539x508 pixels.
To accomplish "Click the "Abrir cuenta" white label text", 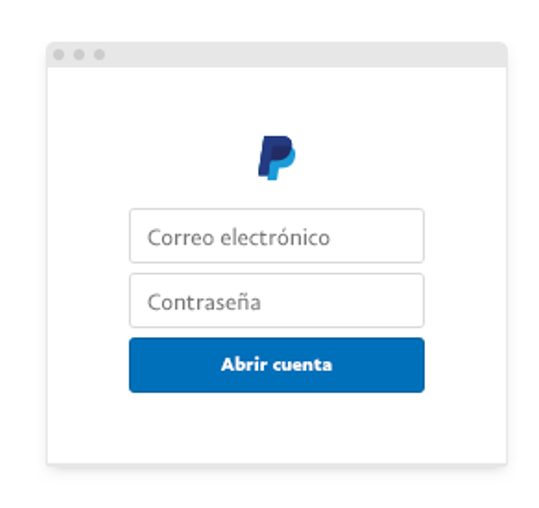I will [x=277, y=365].
